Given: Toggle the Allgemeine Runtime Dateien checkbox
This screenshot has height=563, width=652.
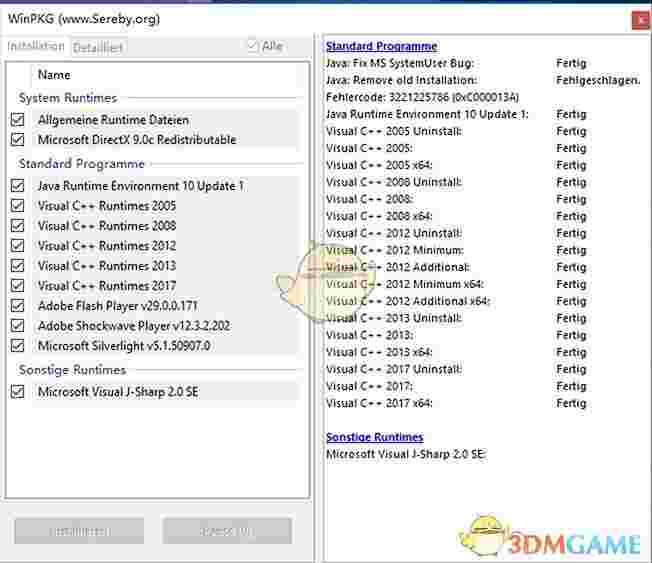Looking at the screenshot, I should click(x=17, y=120).
